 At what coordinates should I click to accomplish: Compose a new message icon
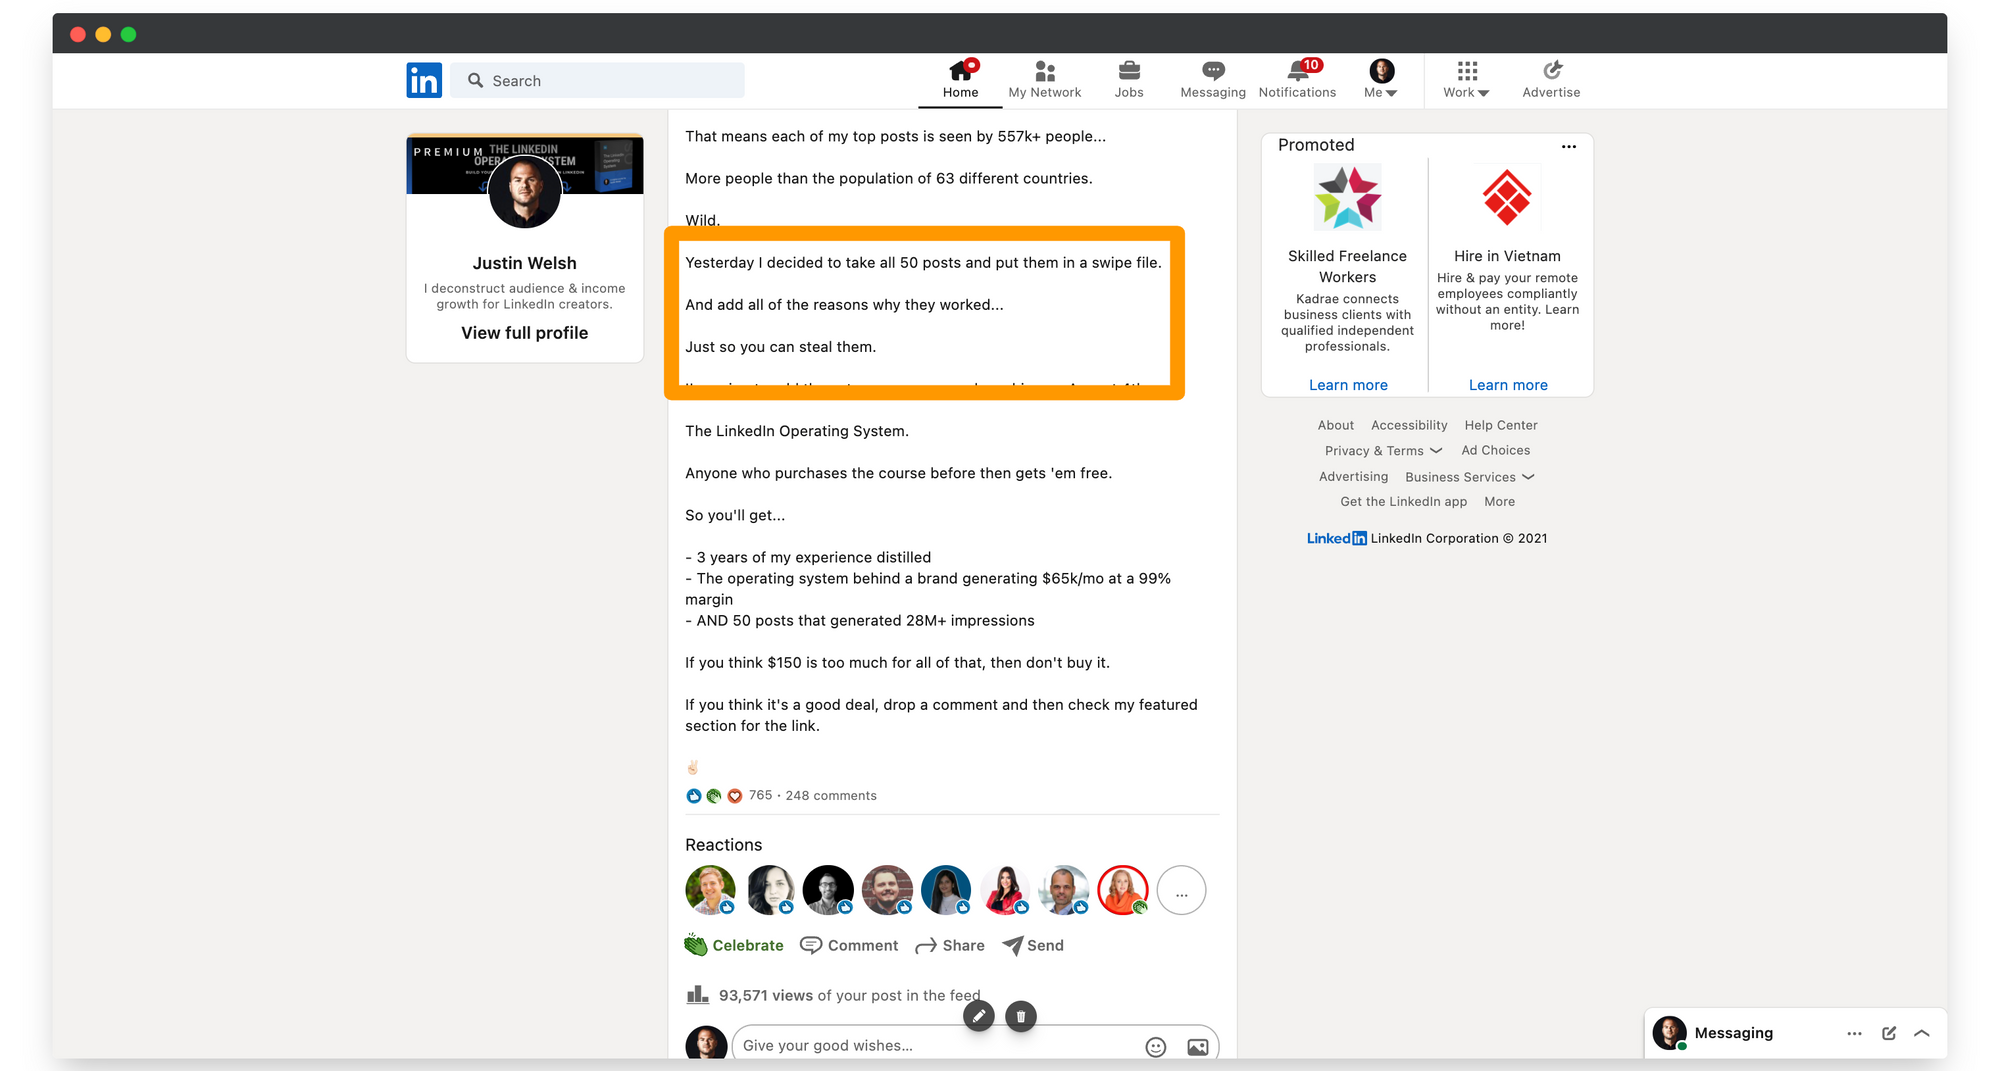coord(1889,1033)
